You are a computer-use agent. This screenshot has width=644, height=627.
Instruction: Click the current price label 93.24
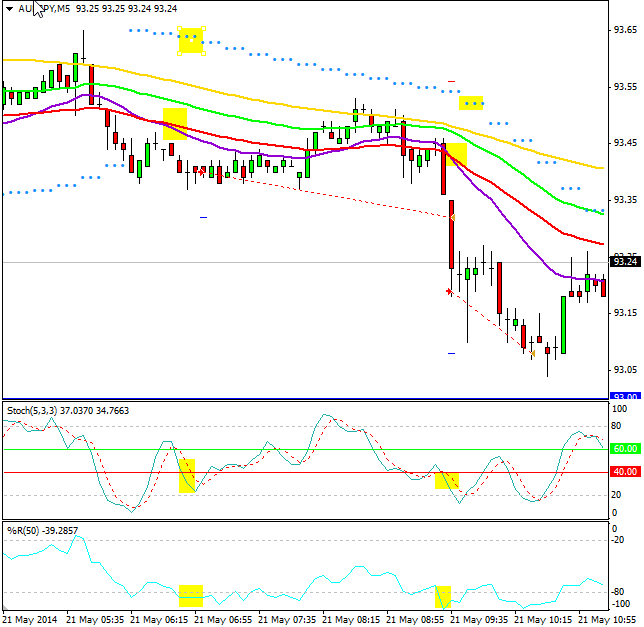[625, 262]
